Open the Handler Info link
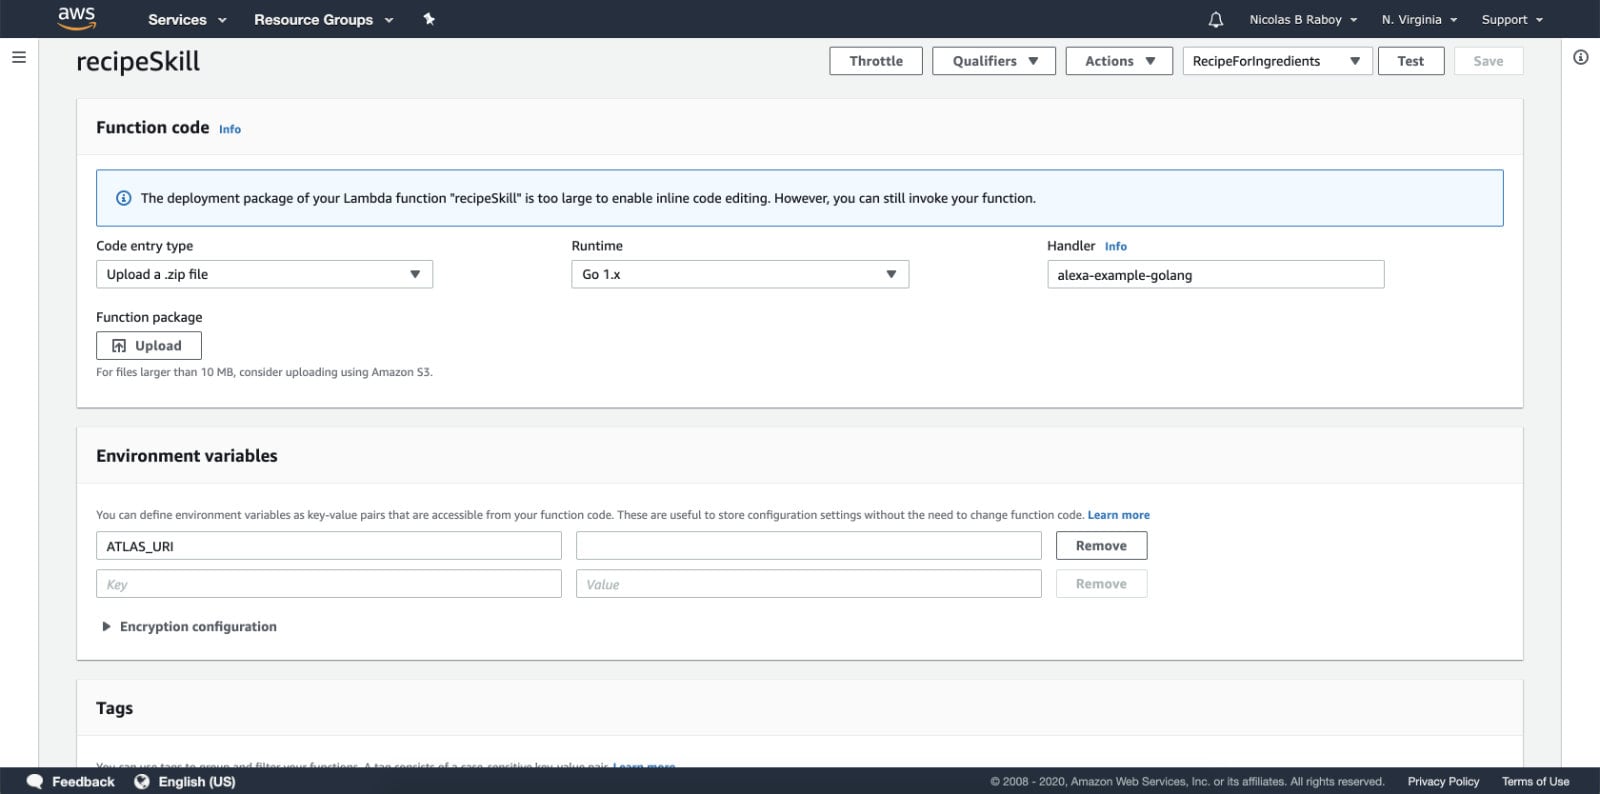The image size is (1600, 794). point(1116,246)
